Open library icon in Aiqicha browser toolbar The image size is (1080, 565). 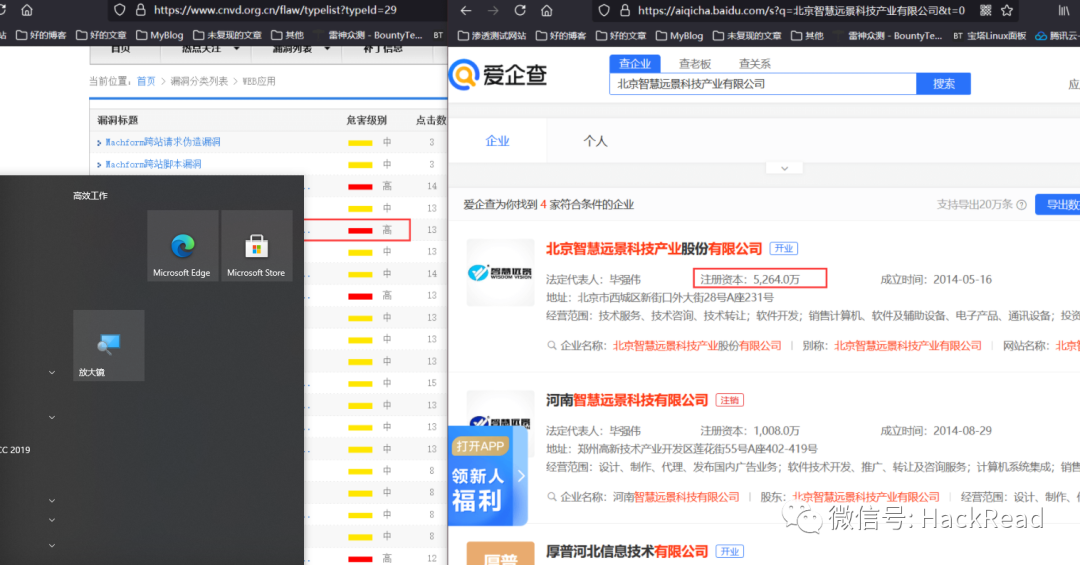pos(1064,10)
